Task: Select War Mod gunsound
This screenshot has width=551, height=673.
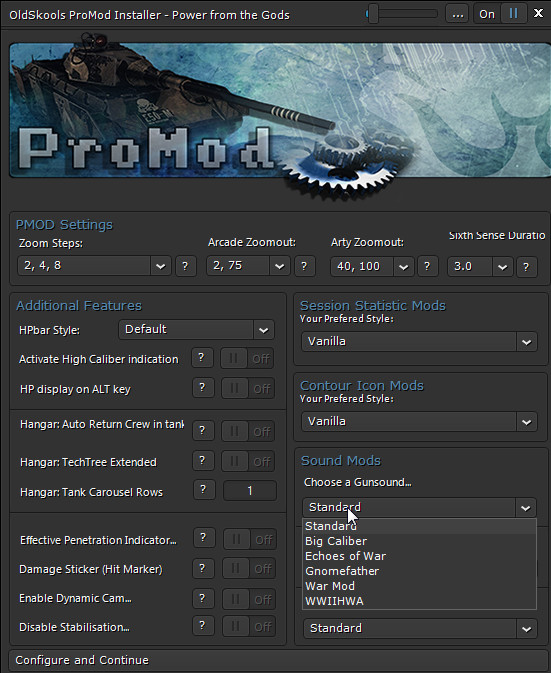Action: click(x=419, y=586)
